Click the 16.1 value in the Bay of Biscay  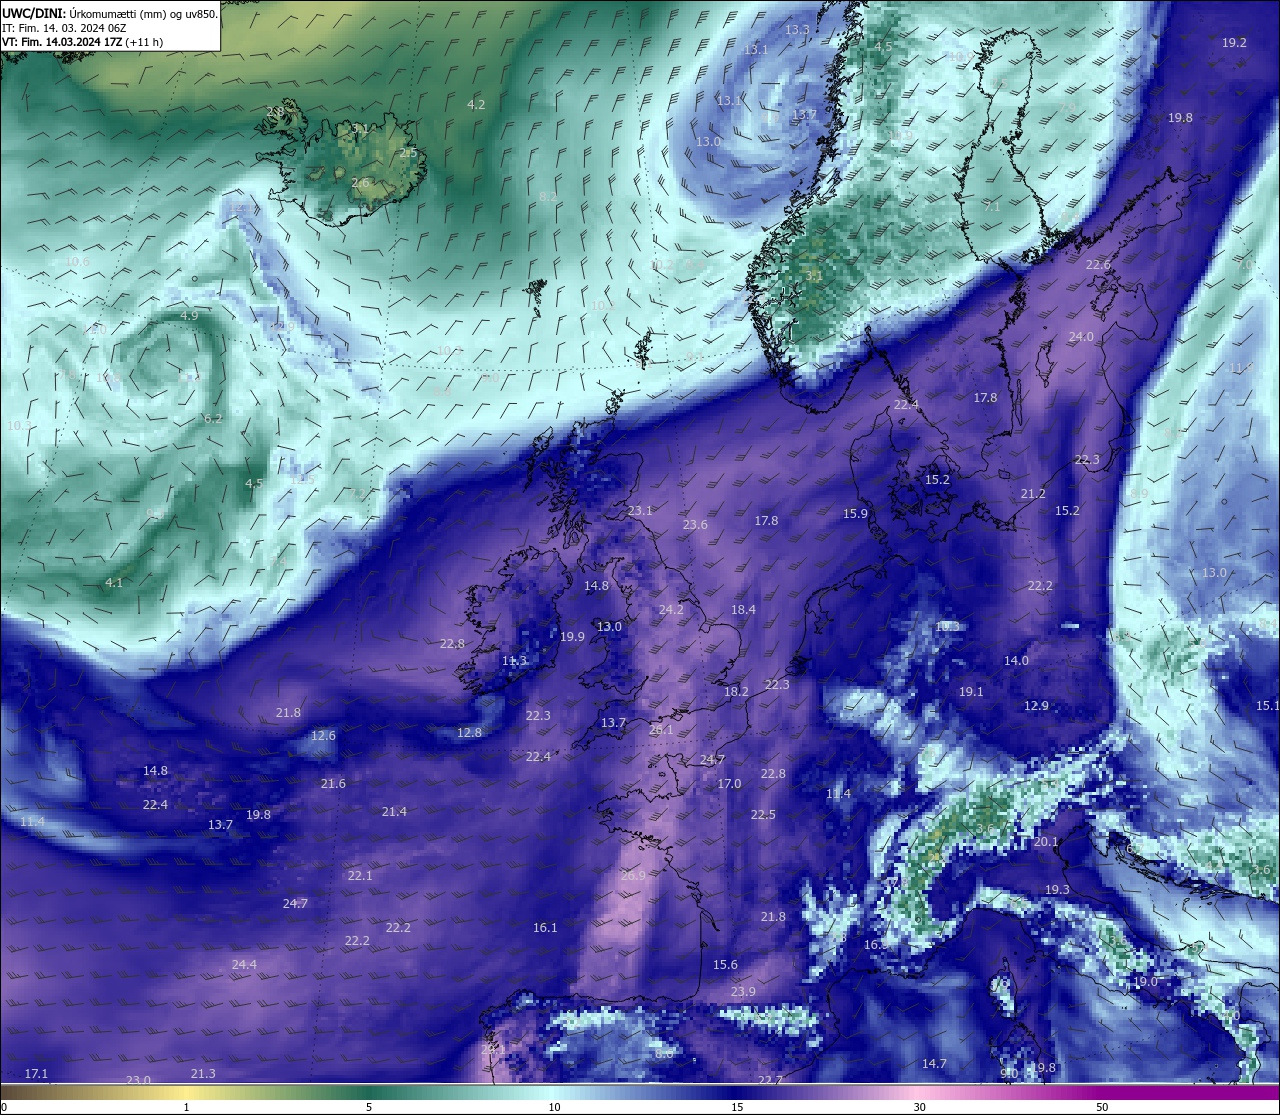tap(545, 928)
